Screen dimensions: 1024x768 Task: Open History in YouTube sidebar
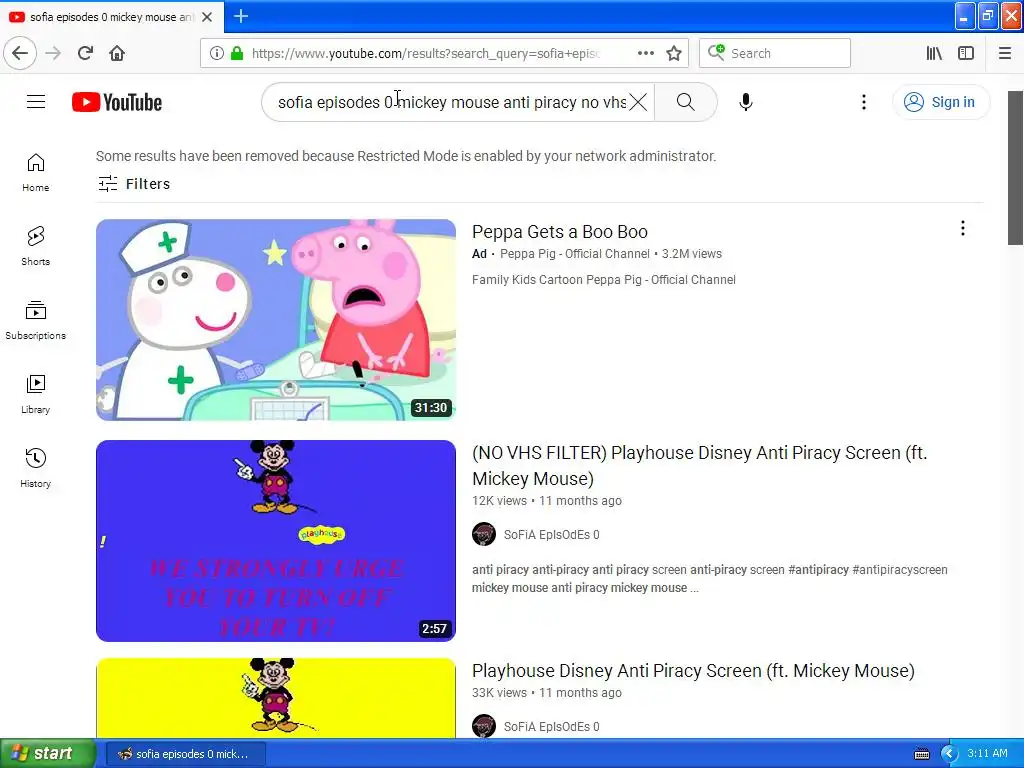(35, 468)
